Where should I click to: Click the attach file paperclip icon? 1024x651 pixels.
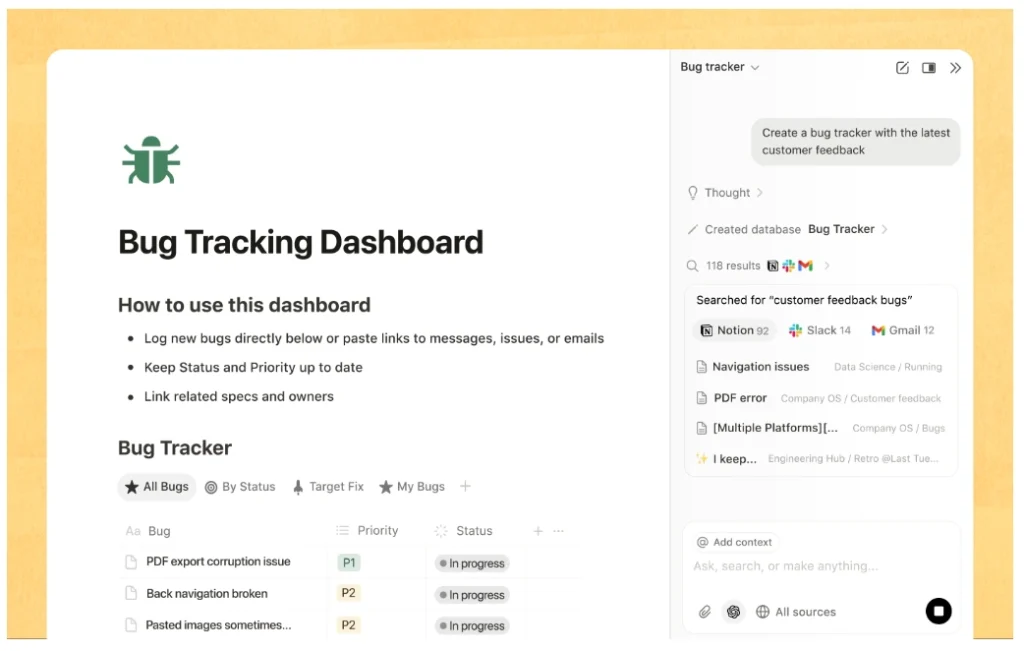(x=705, y=612)
